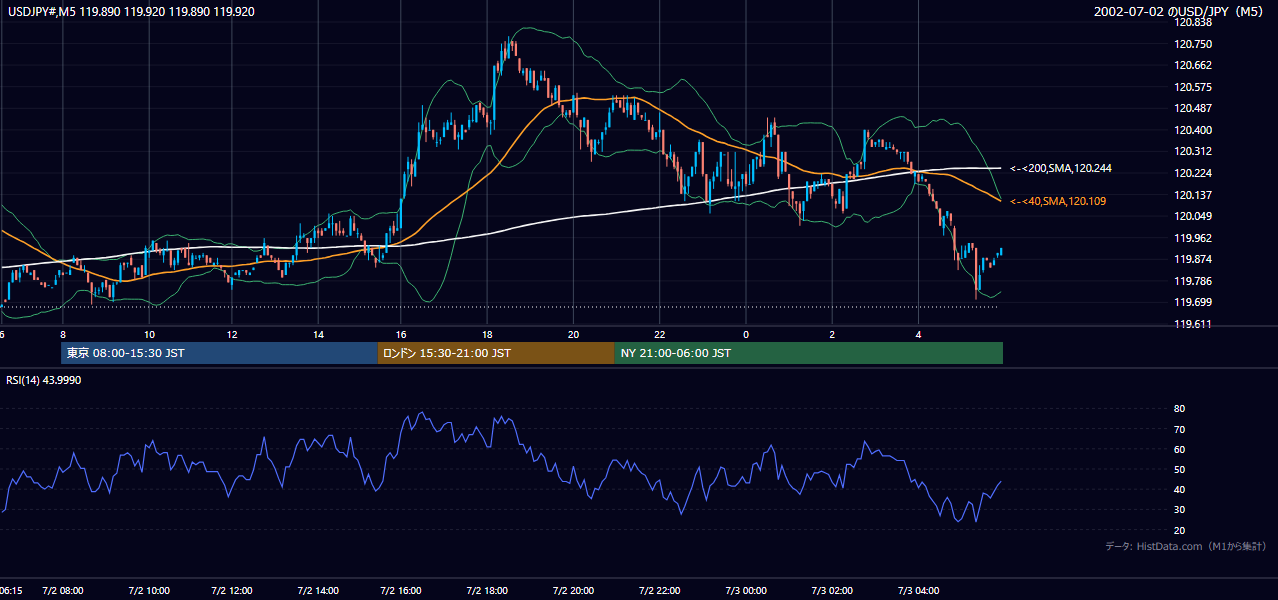Click the RSI scale value 70

coord(1179,429)
